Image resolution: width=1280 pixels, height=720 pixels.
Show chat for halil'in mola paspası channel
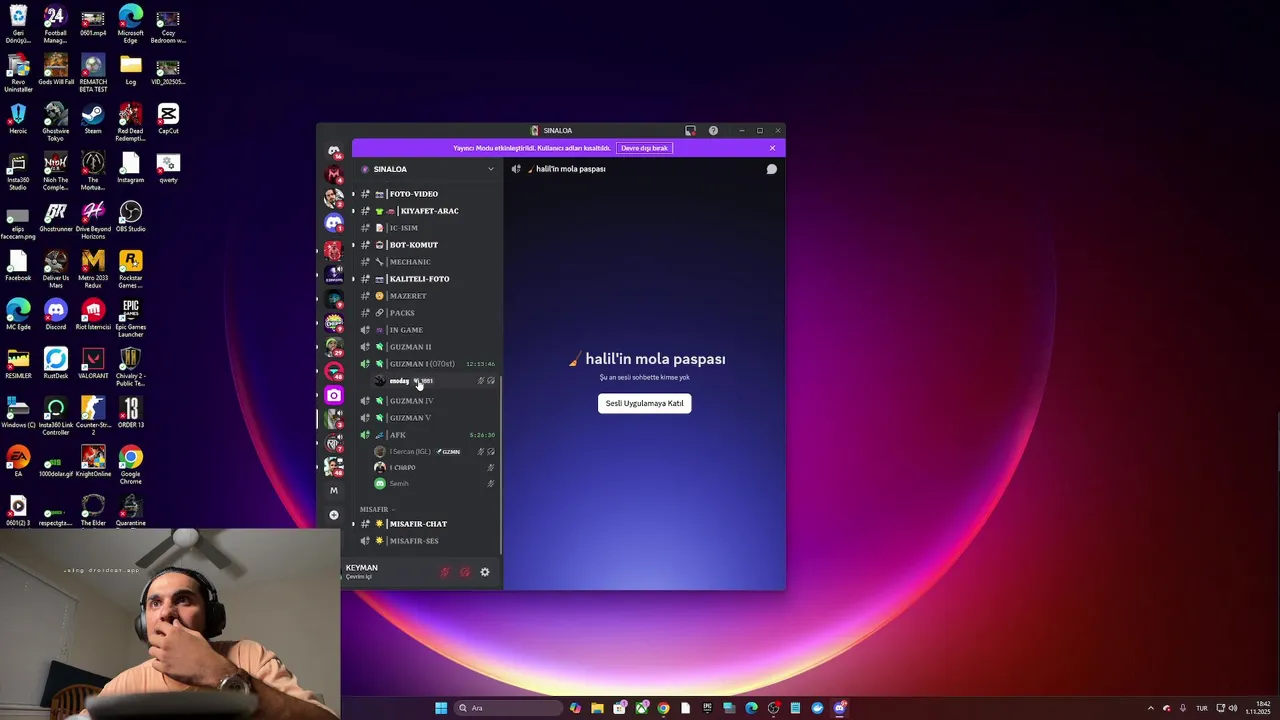click(772, 169)
